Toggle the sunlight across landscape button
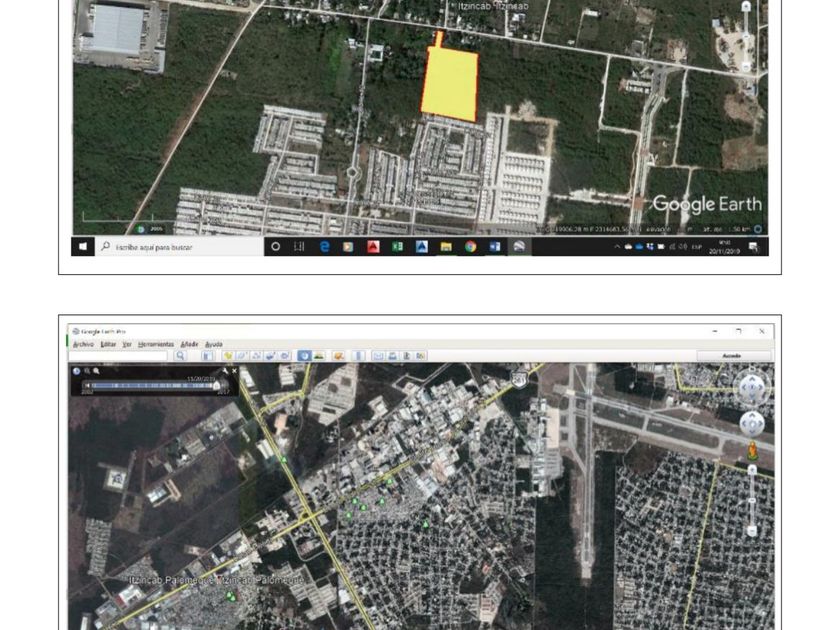This screenshot has width=840, height=630. (319, 355)
